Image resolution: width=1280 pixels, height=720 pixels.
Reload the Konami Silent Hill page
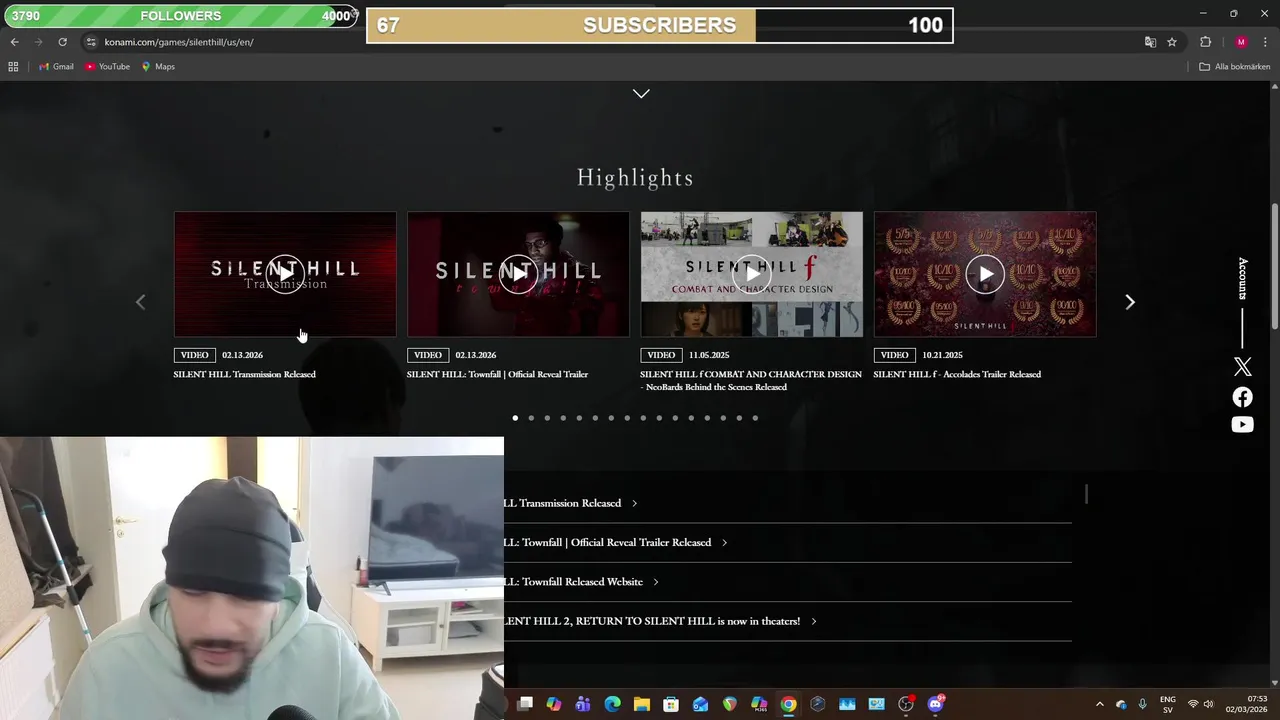coord(62,42)
